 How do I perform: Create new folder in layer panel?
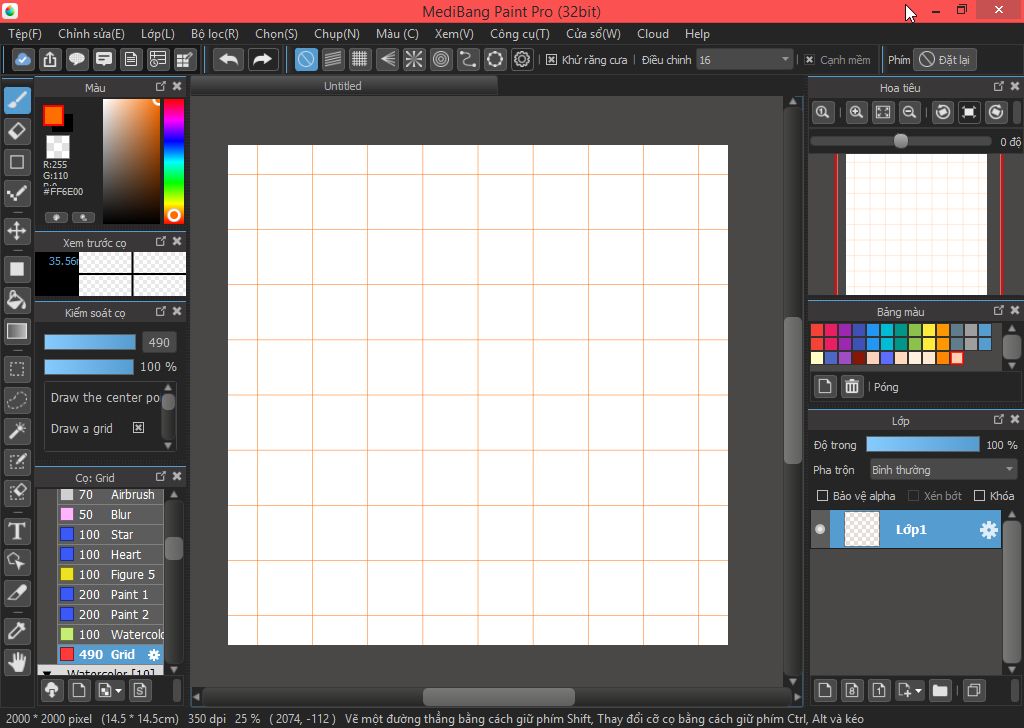click(940, 690)
